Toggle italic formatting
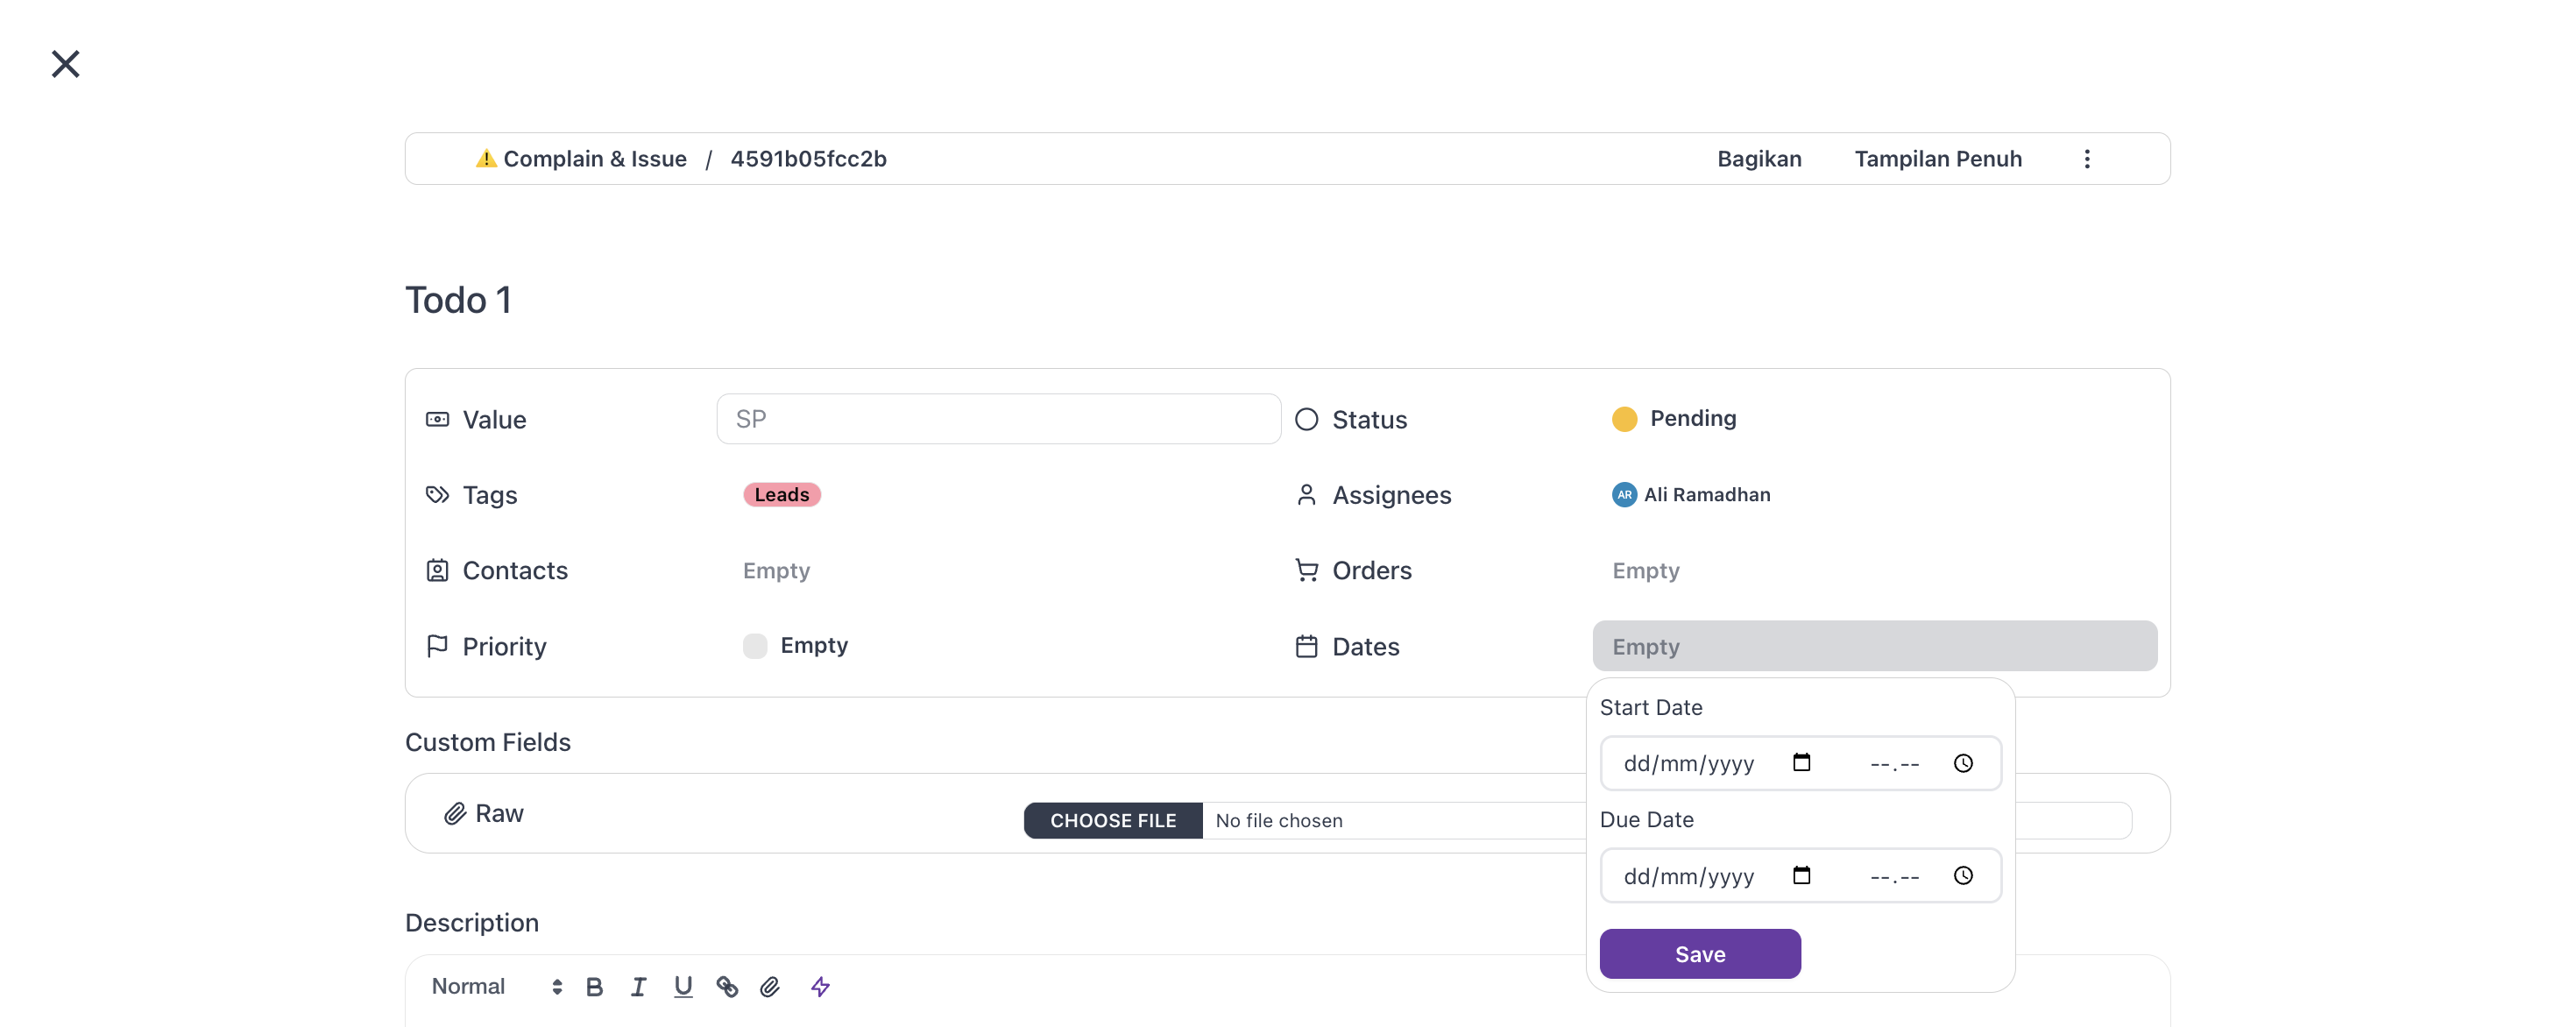This screenshot has height=1027, width=2576. click(x=638, y=987)
